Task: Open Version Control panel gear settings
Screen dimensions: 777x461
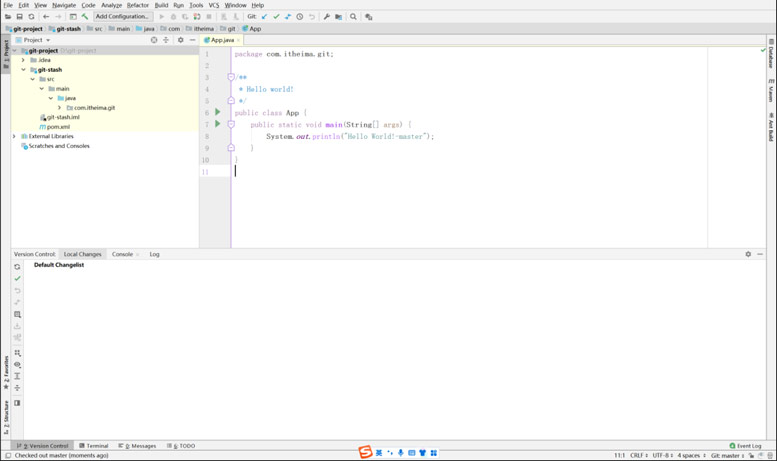Action: tap(748, 254)
